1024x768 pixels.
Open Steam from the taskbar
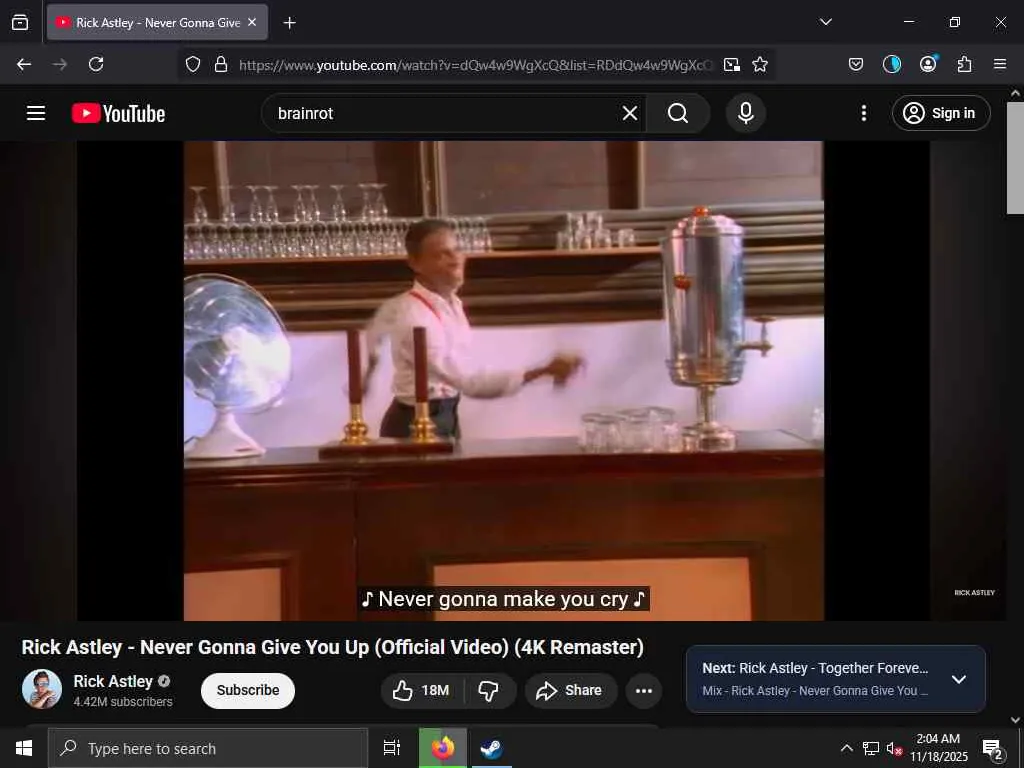490,748
